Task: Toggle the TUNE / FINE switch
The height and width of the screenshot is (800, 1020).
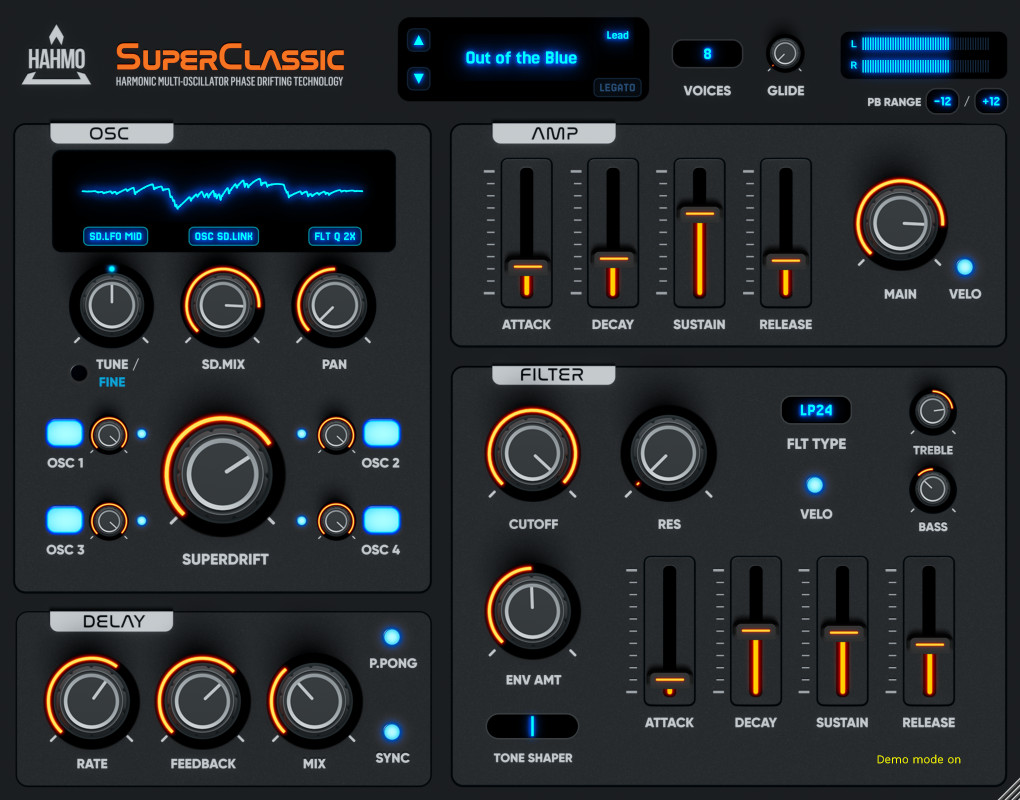Action: [79, 373]
